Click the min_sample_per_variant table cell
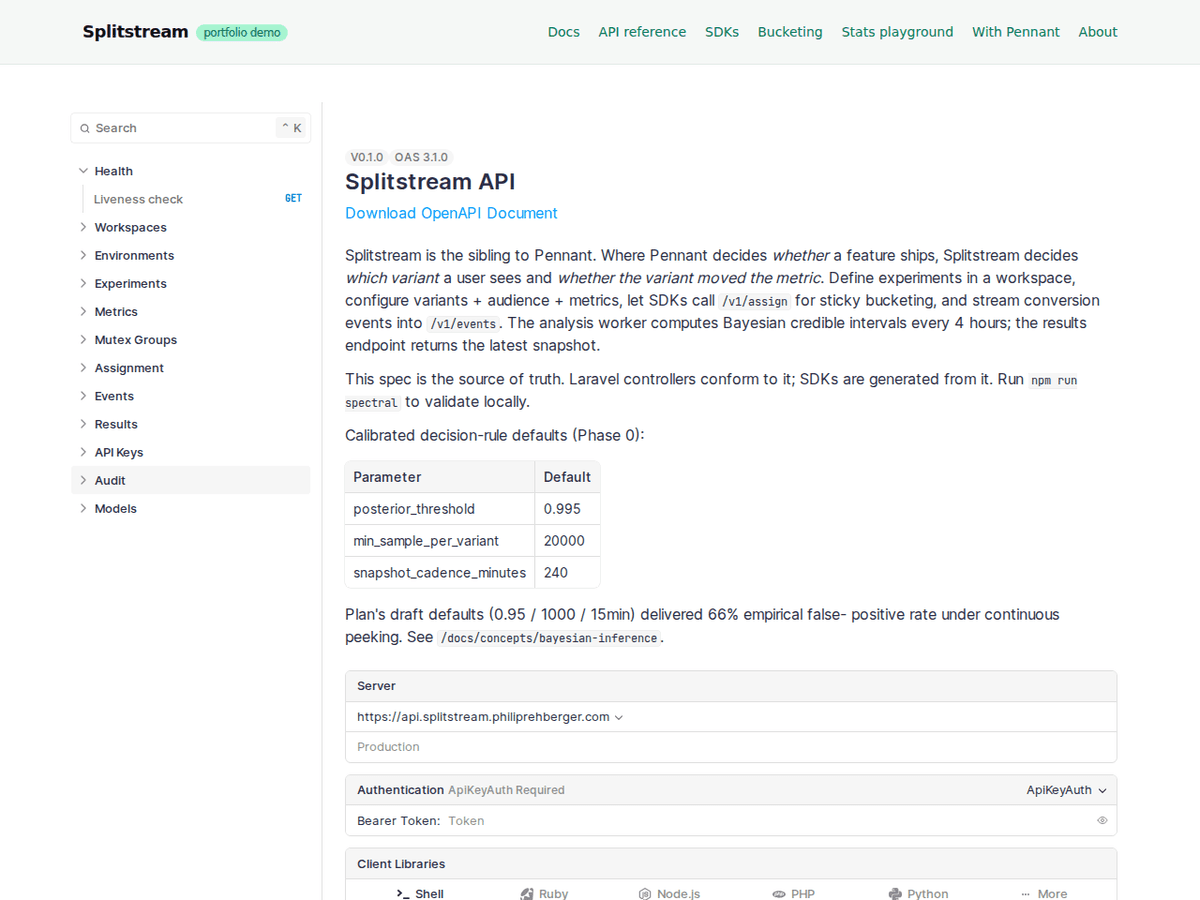This screenshot has width=1200, height=900. tap(440, 541)
